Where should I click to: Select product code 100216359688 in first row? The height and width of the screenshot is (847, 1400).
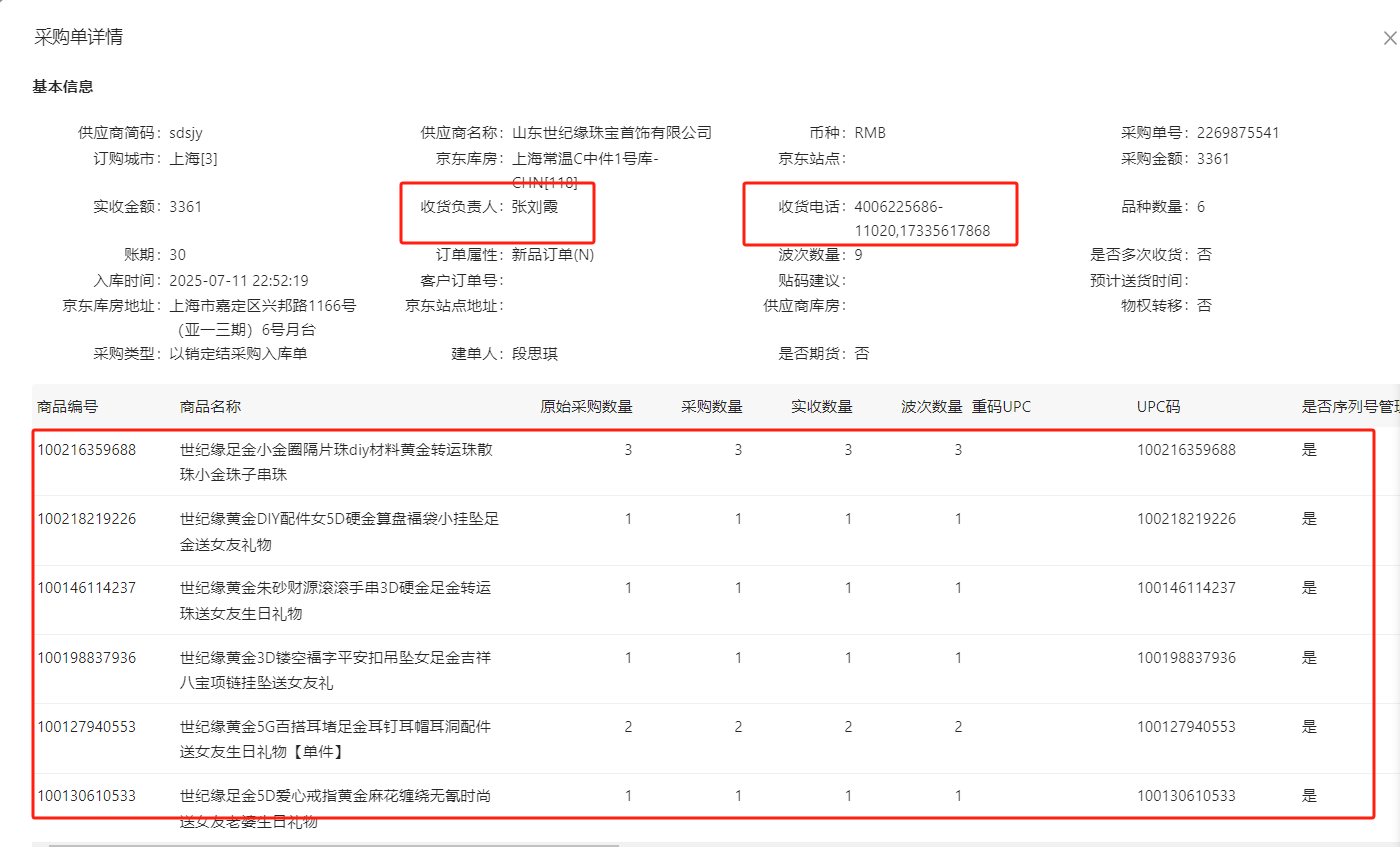tap(86, 450)
